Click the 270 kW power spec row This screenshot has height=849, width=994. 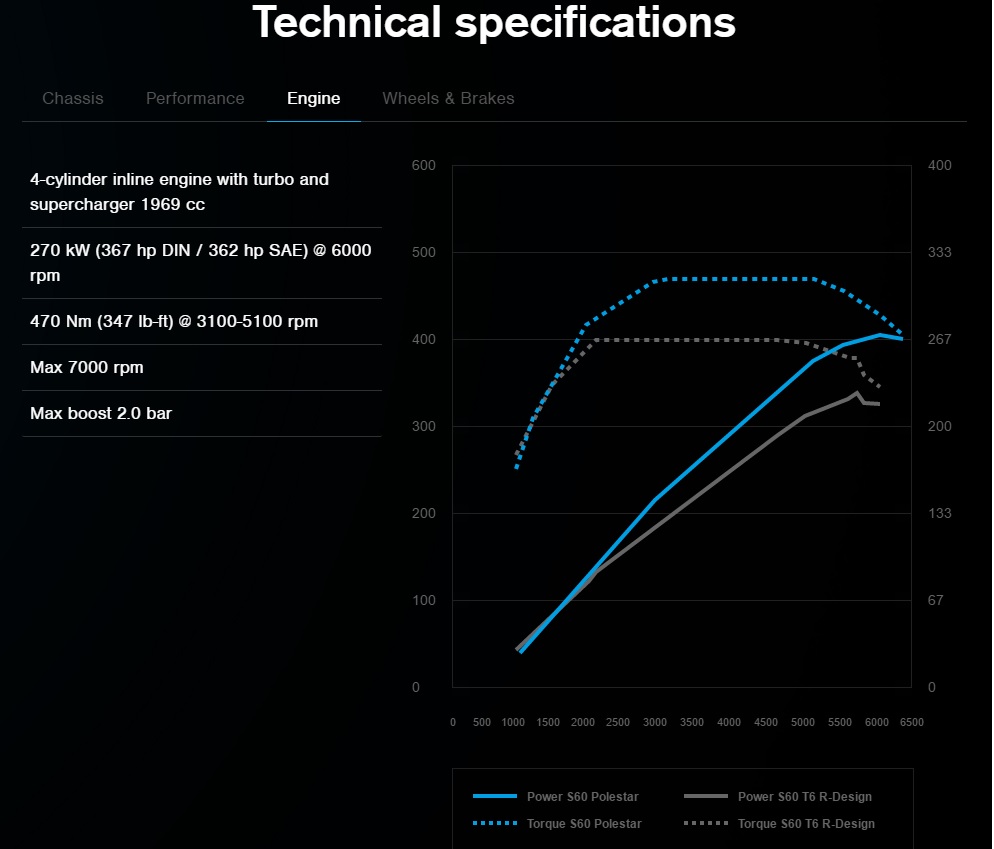click(202, 262)
